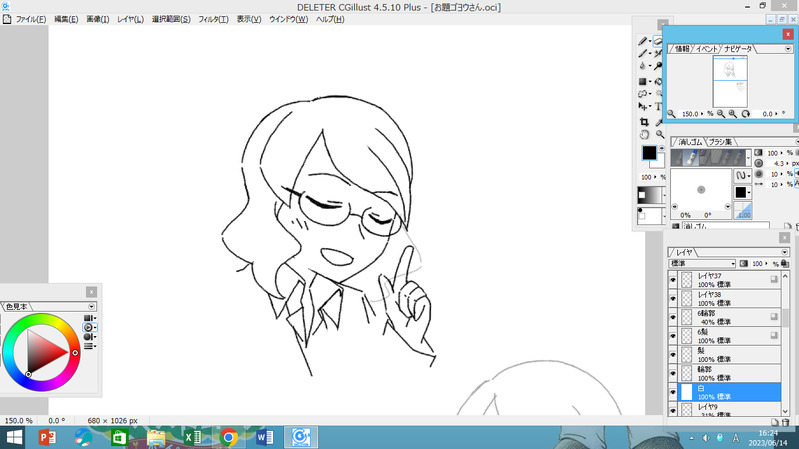Toggle the layer lock icon
This screenshot has width=799, height=449.
pyautogui.click(x=784, y=263)
